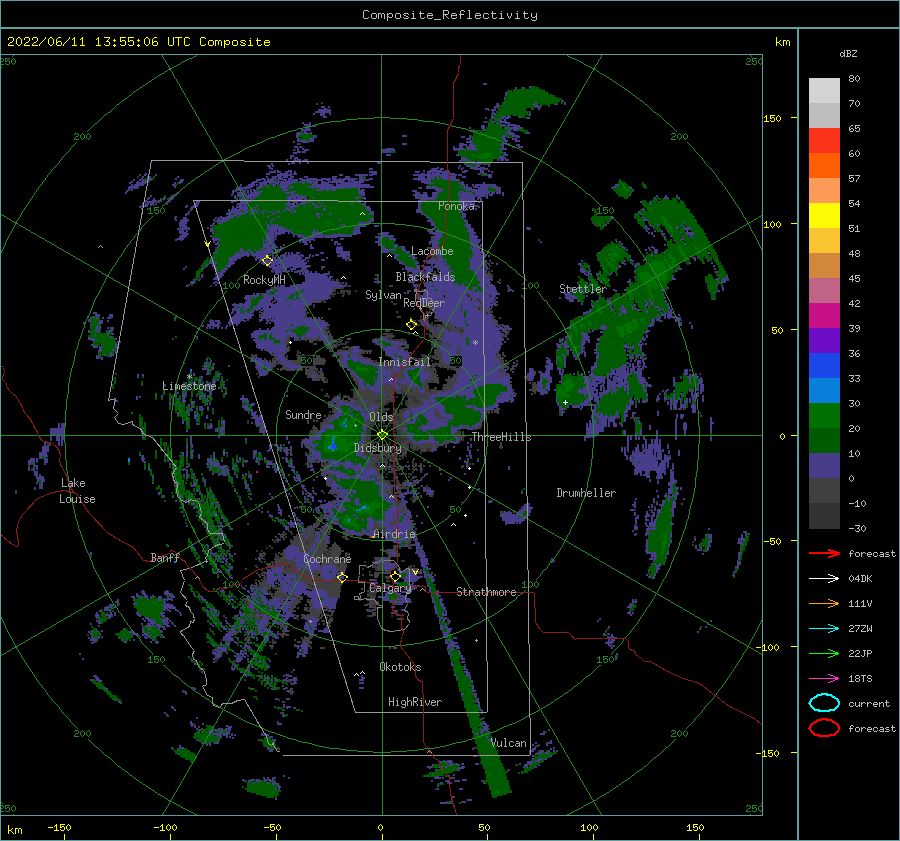Click the yellow diamond marker near Cochrane
Screen dimensions: 900x841
[x=342, y=577]
